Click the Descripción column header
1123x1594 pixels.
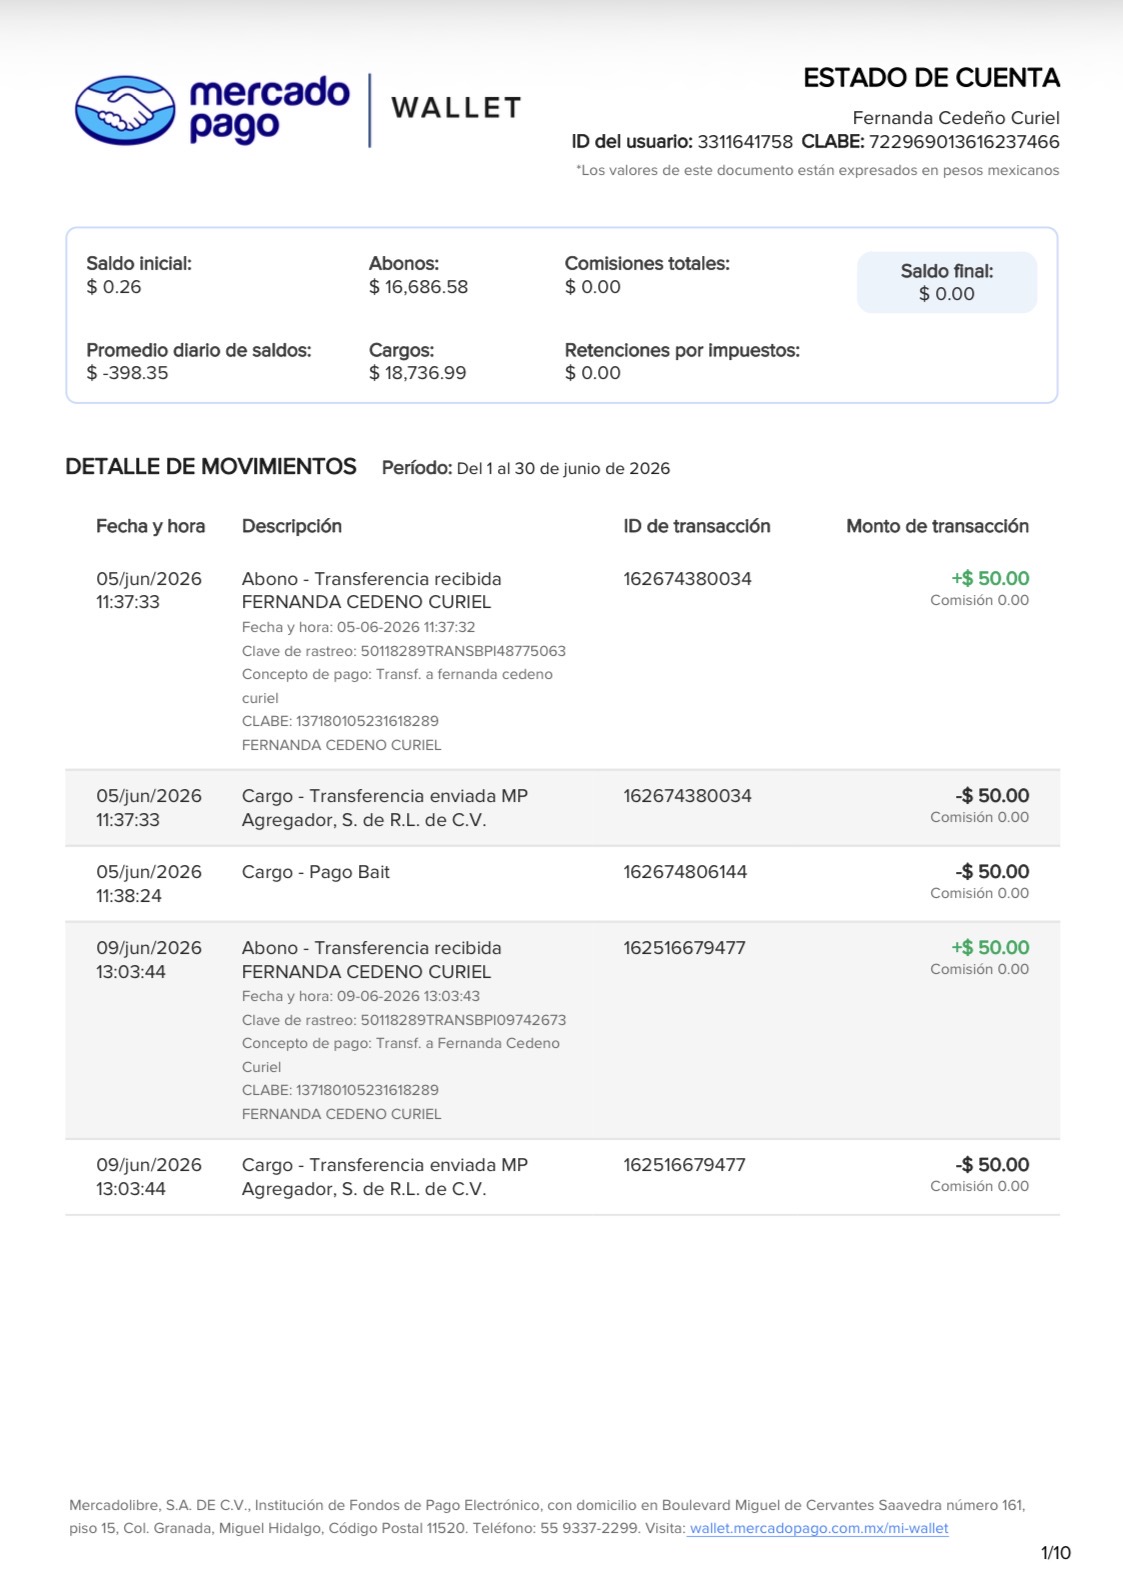pyautogui.click(x=292, y=526)
